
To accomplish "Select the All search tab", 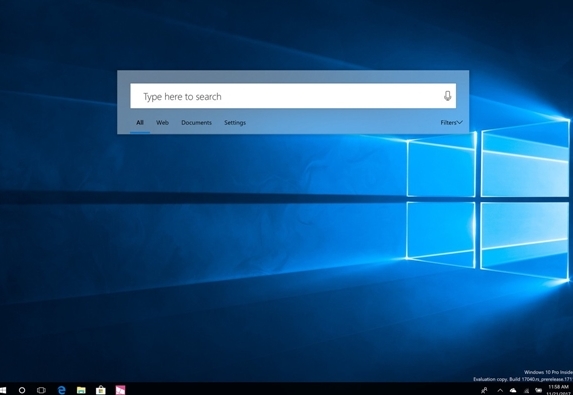I will click(140, 122).
